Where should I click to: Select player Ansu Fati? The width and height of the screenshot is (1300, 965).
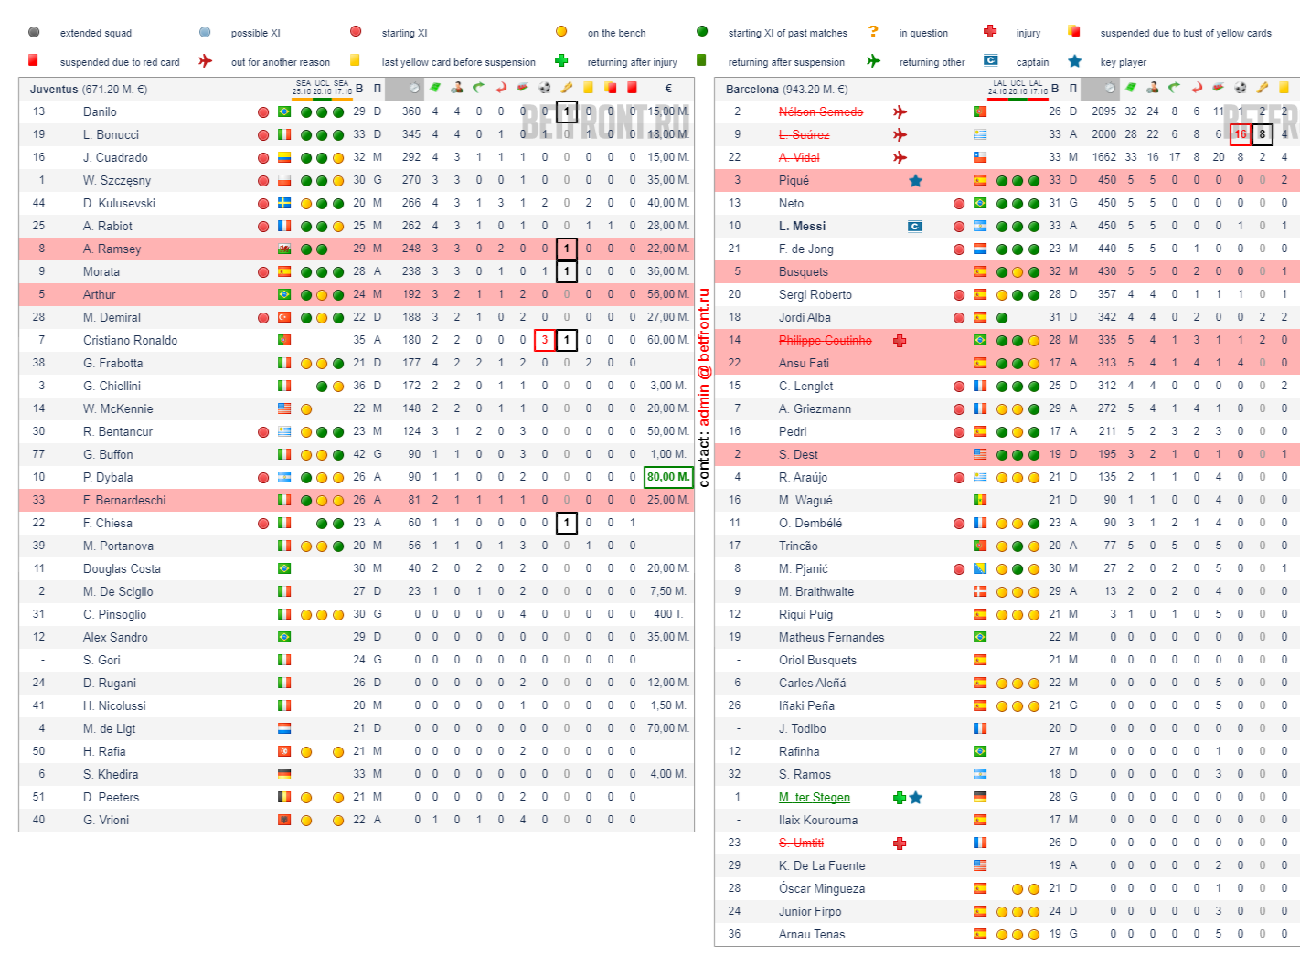[x=804, y=363]
